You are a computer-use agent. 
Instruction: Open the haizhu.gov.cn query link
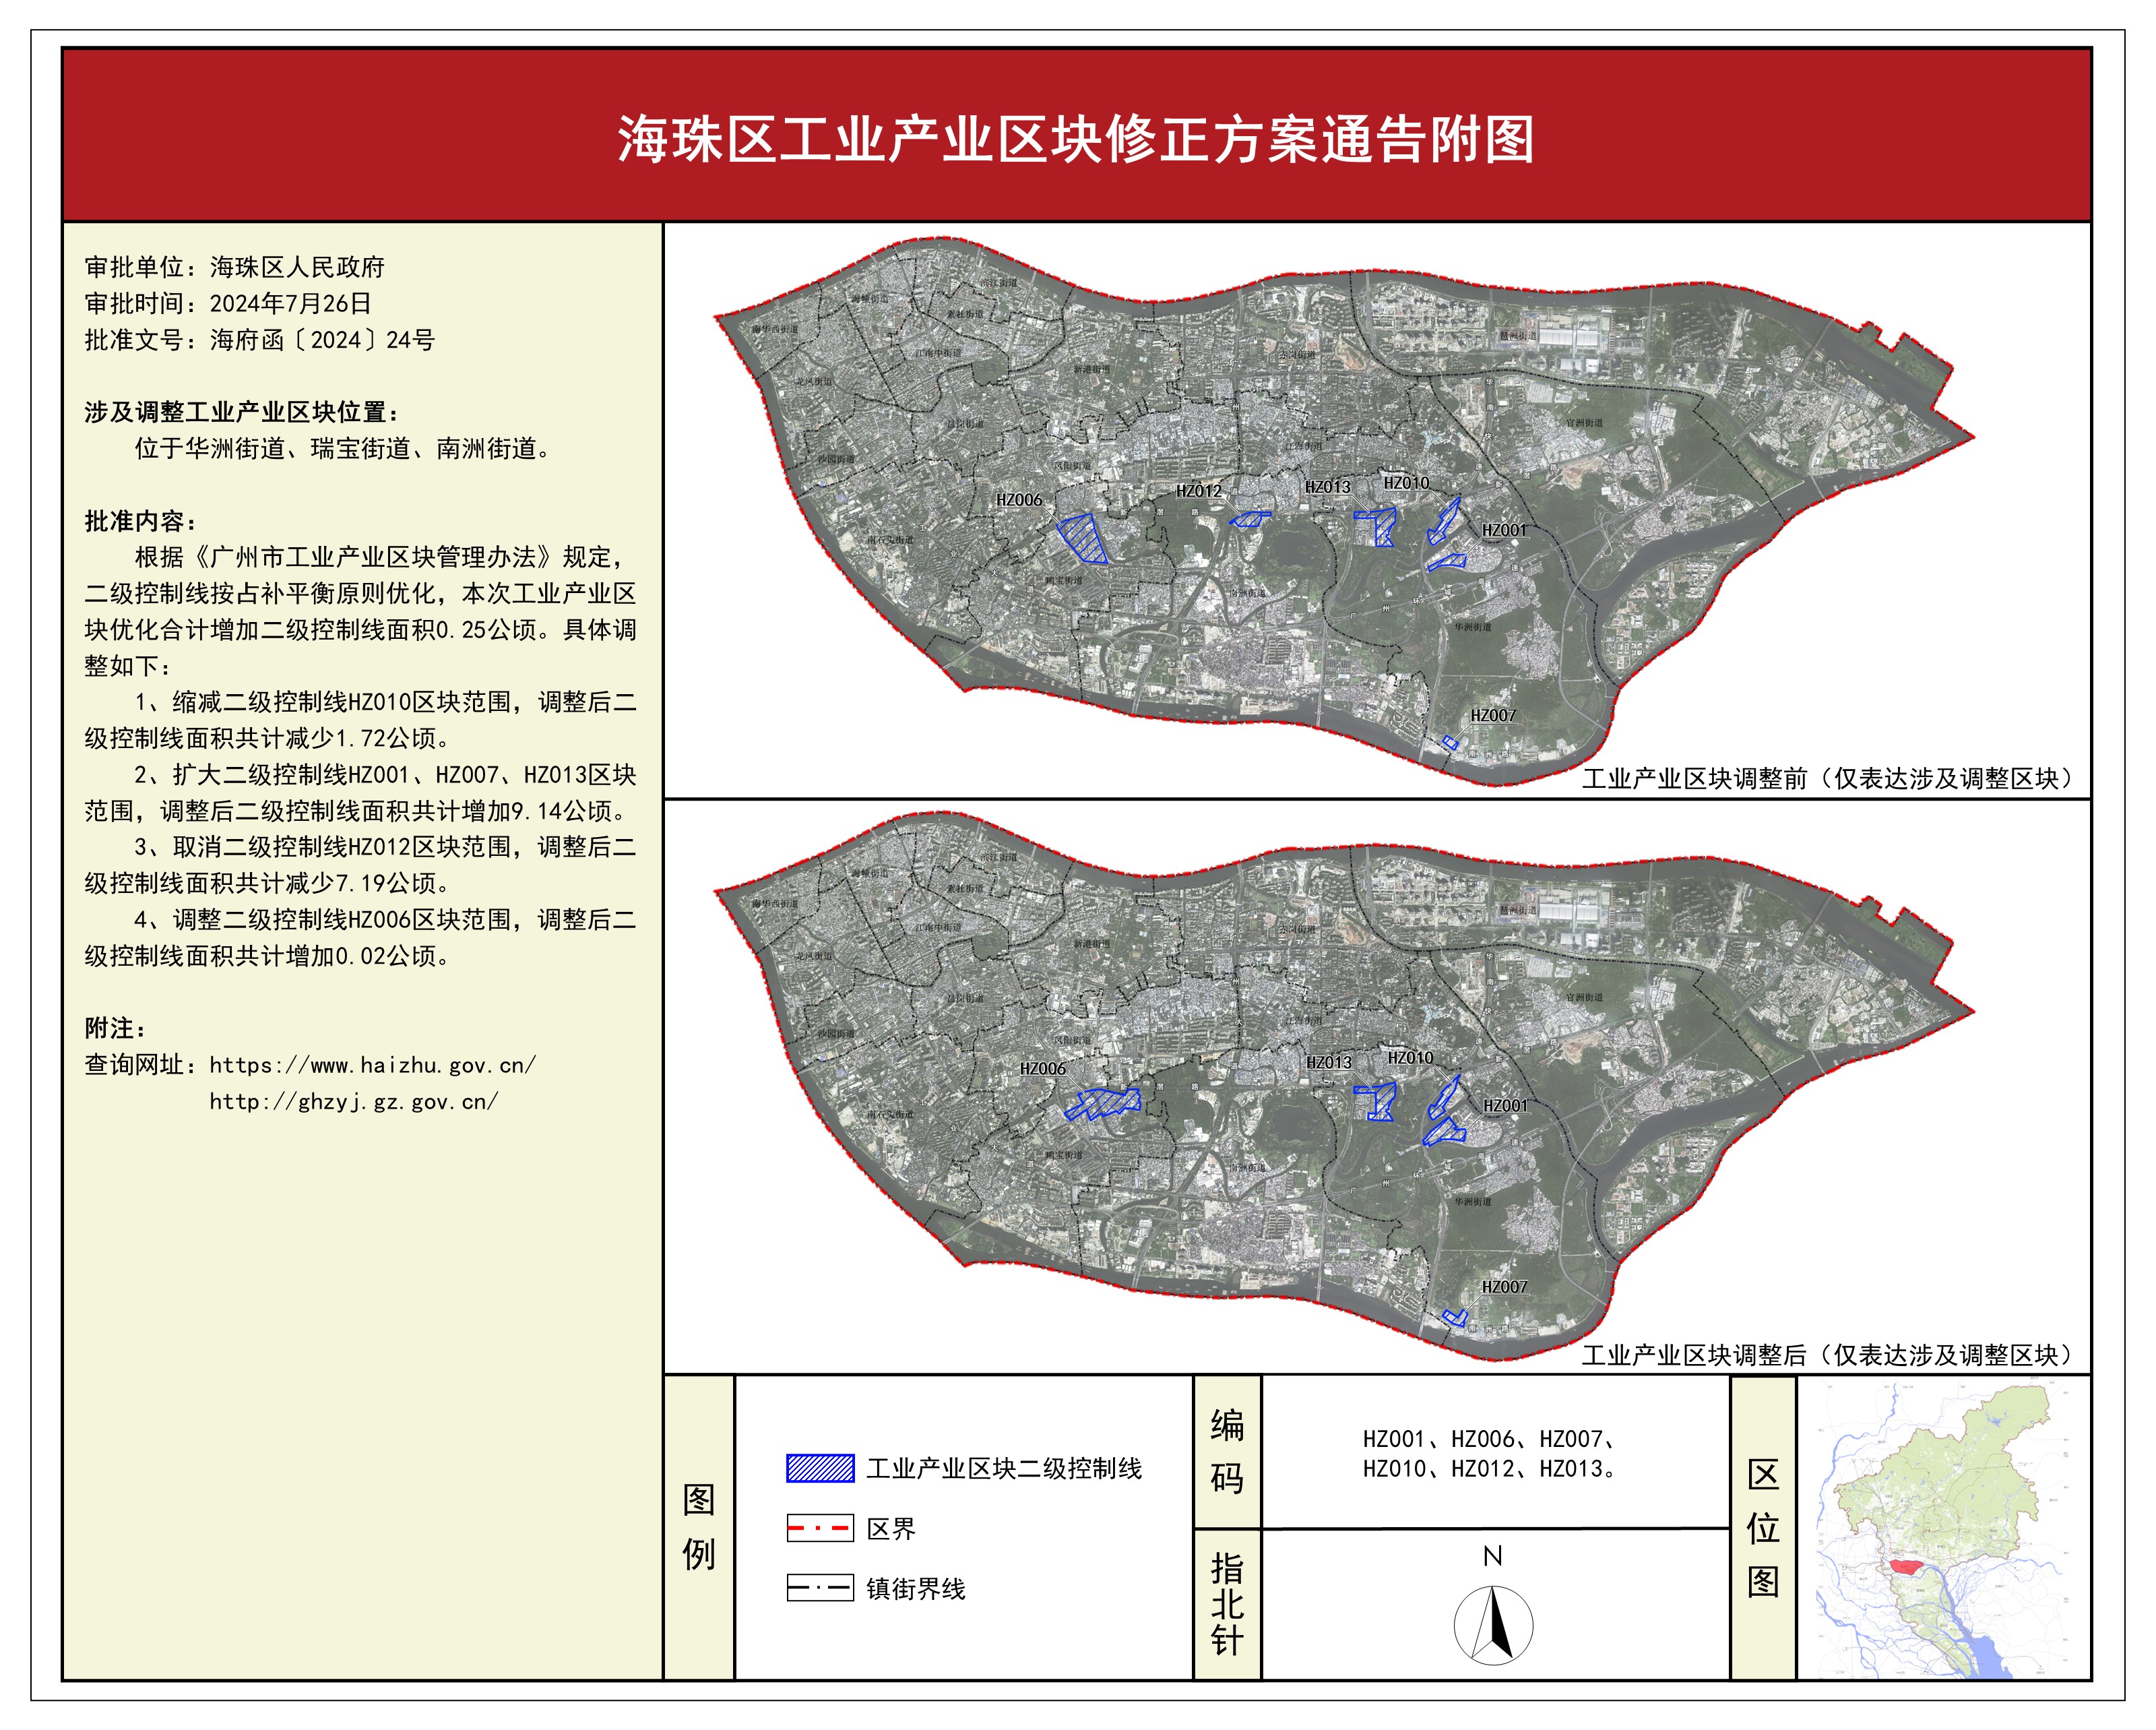pyautogui.click(x=372, y=1065)
